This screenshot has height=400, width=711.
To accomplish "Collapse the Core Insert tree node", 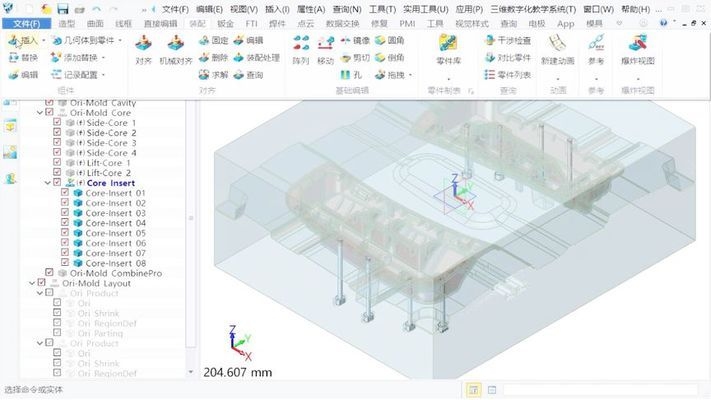I will (48, 183).
